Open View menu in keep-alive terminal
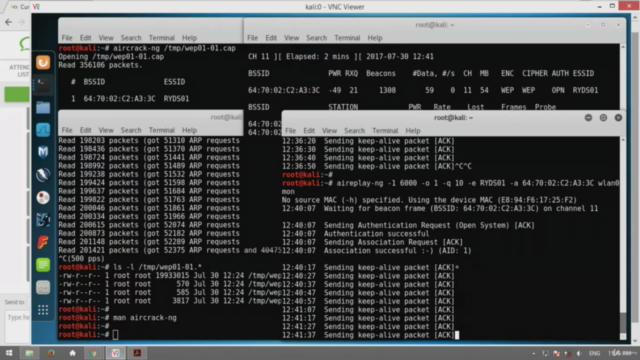This screenshot has height=360, width=640. pyautogui.click(x=329, y=131)
